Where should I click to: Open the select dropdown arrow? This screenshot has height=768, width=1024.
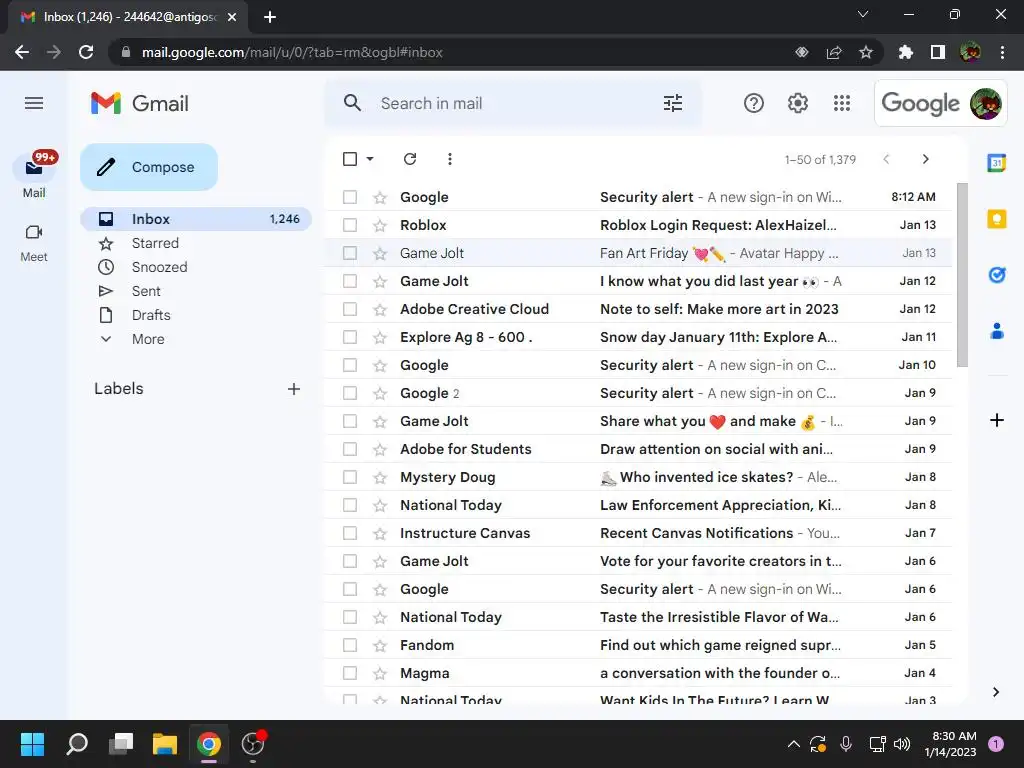coord(370,159)
